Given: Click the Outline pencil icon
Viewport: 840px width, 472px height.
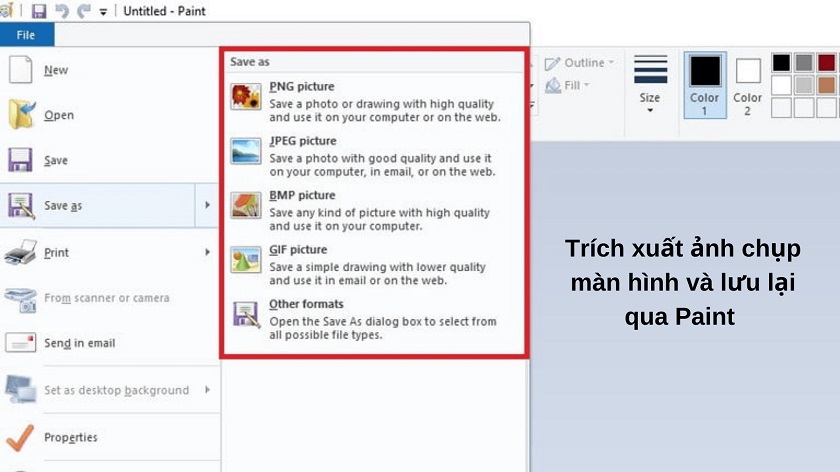Looking at the screenshot, I should [x=552, y=64].
